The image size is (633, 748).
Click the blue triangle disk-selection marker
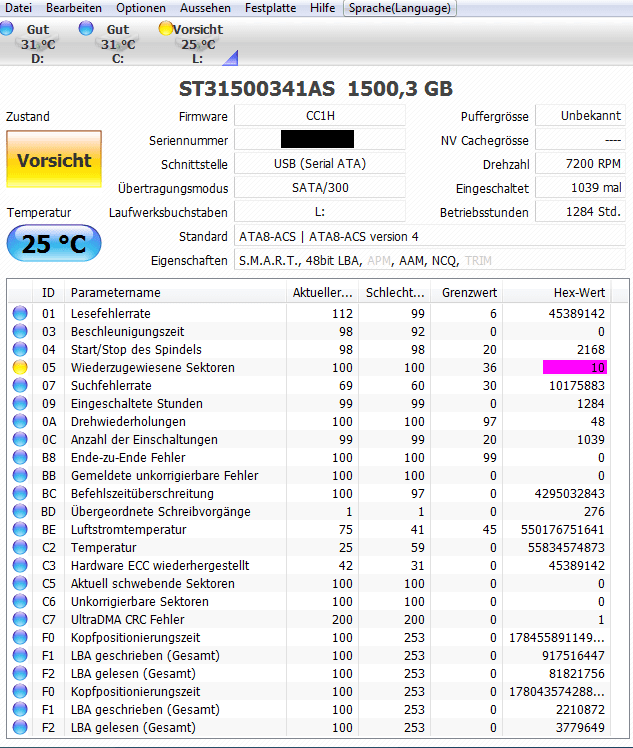click(231, 58)
